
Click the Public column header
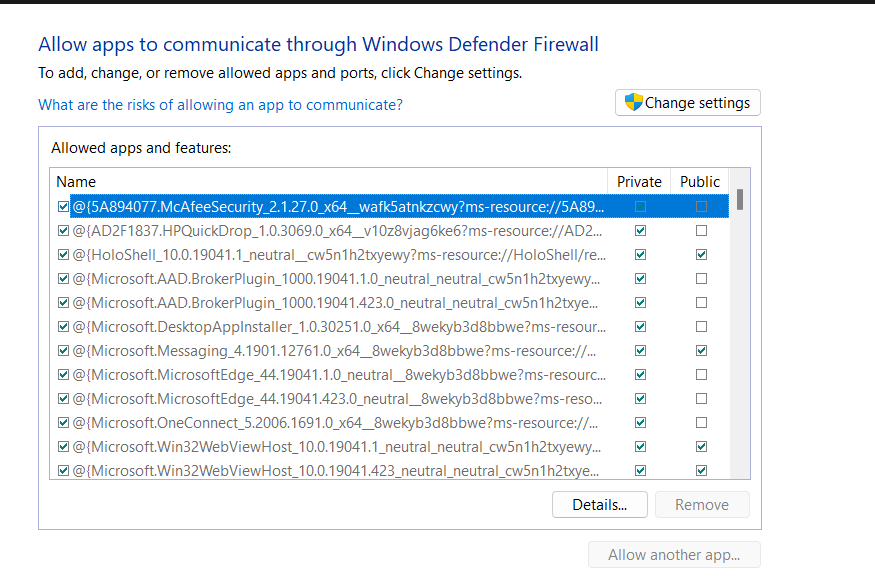click(700, 181)
